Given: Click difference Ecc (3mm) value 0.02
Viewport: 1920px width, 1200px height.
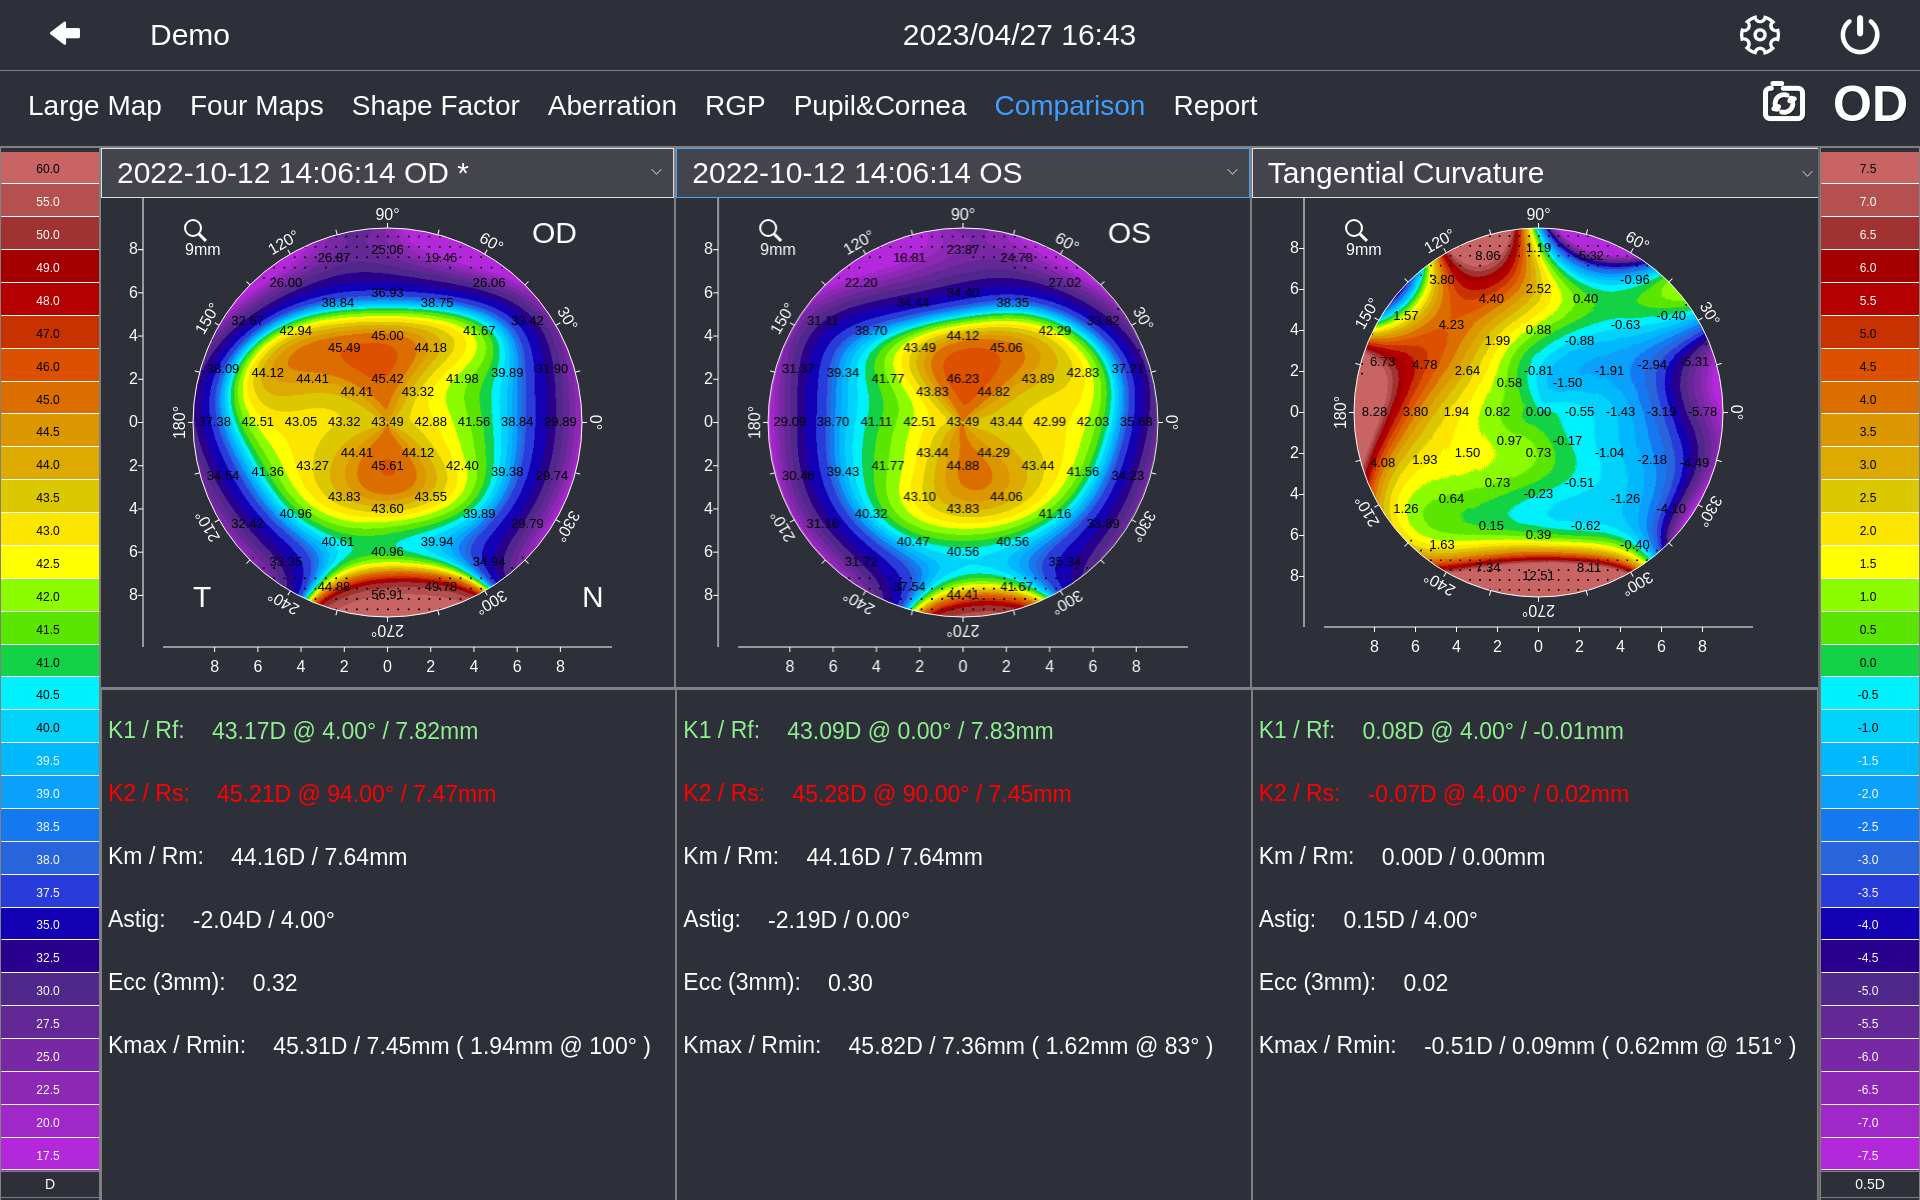Looking at the screenshot, I should (x=1425, y=983).
